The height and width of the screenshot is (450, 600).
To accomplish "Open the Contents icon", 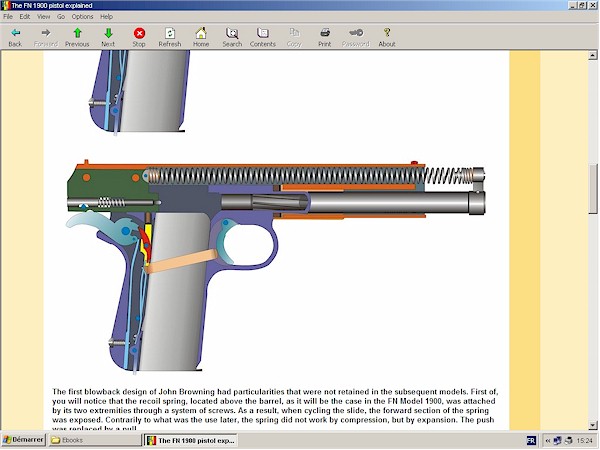I will pyautogui.click(x=262, y=33).
